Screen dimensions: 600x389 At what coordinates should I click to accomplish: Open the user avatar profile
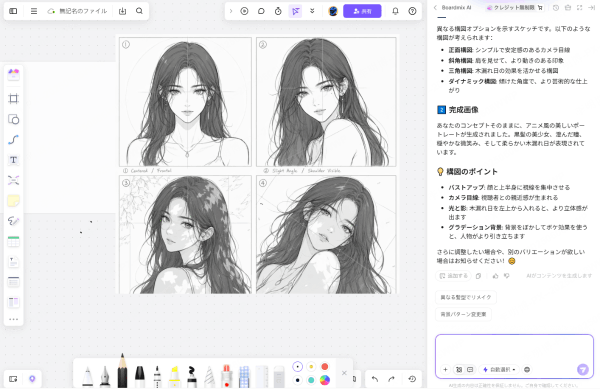point(333,11)
